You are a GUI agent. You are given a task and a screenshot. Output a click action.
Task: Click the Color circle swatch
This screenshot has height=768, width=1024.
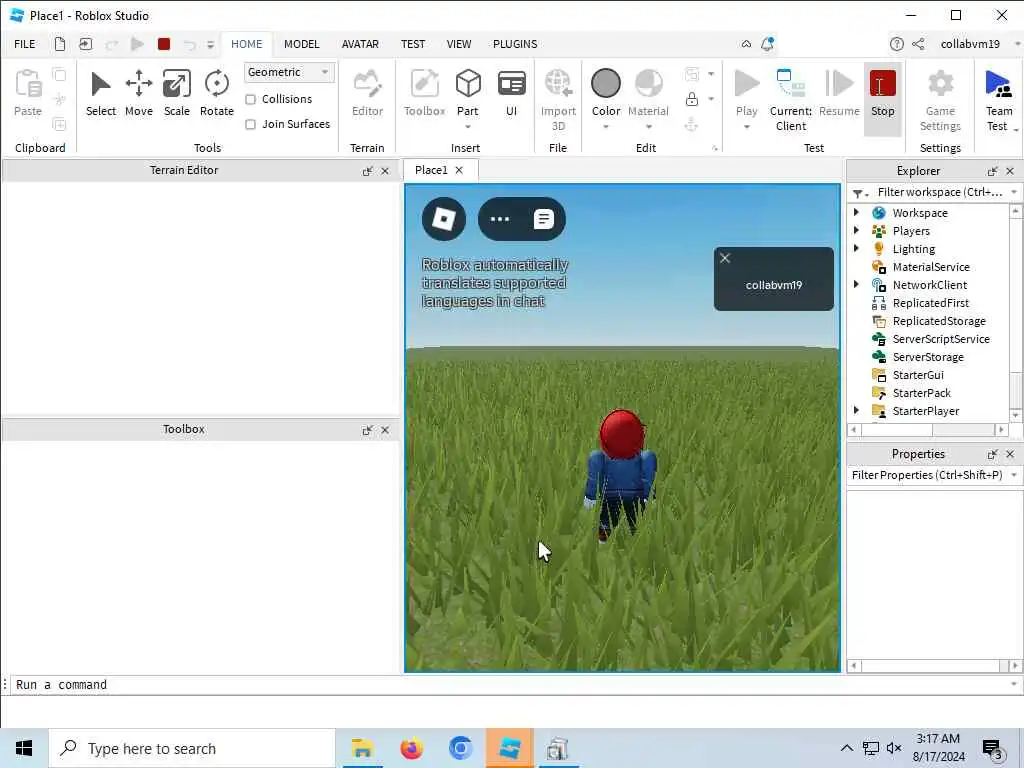[x=605, y=83]
